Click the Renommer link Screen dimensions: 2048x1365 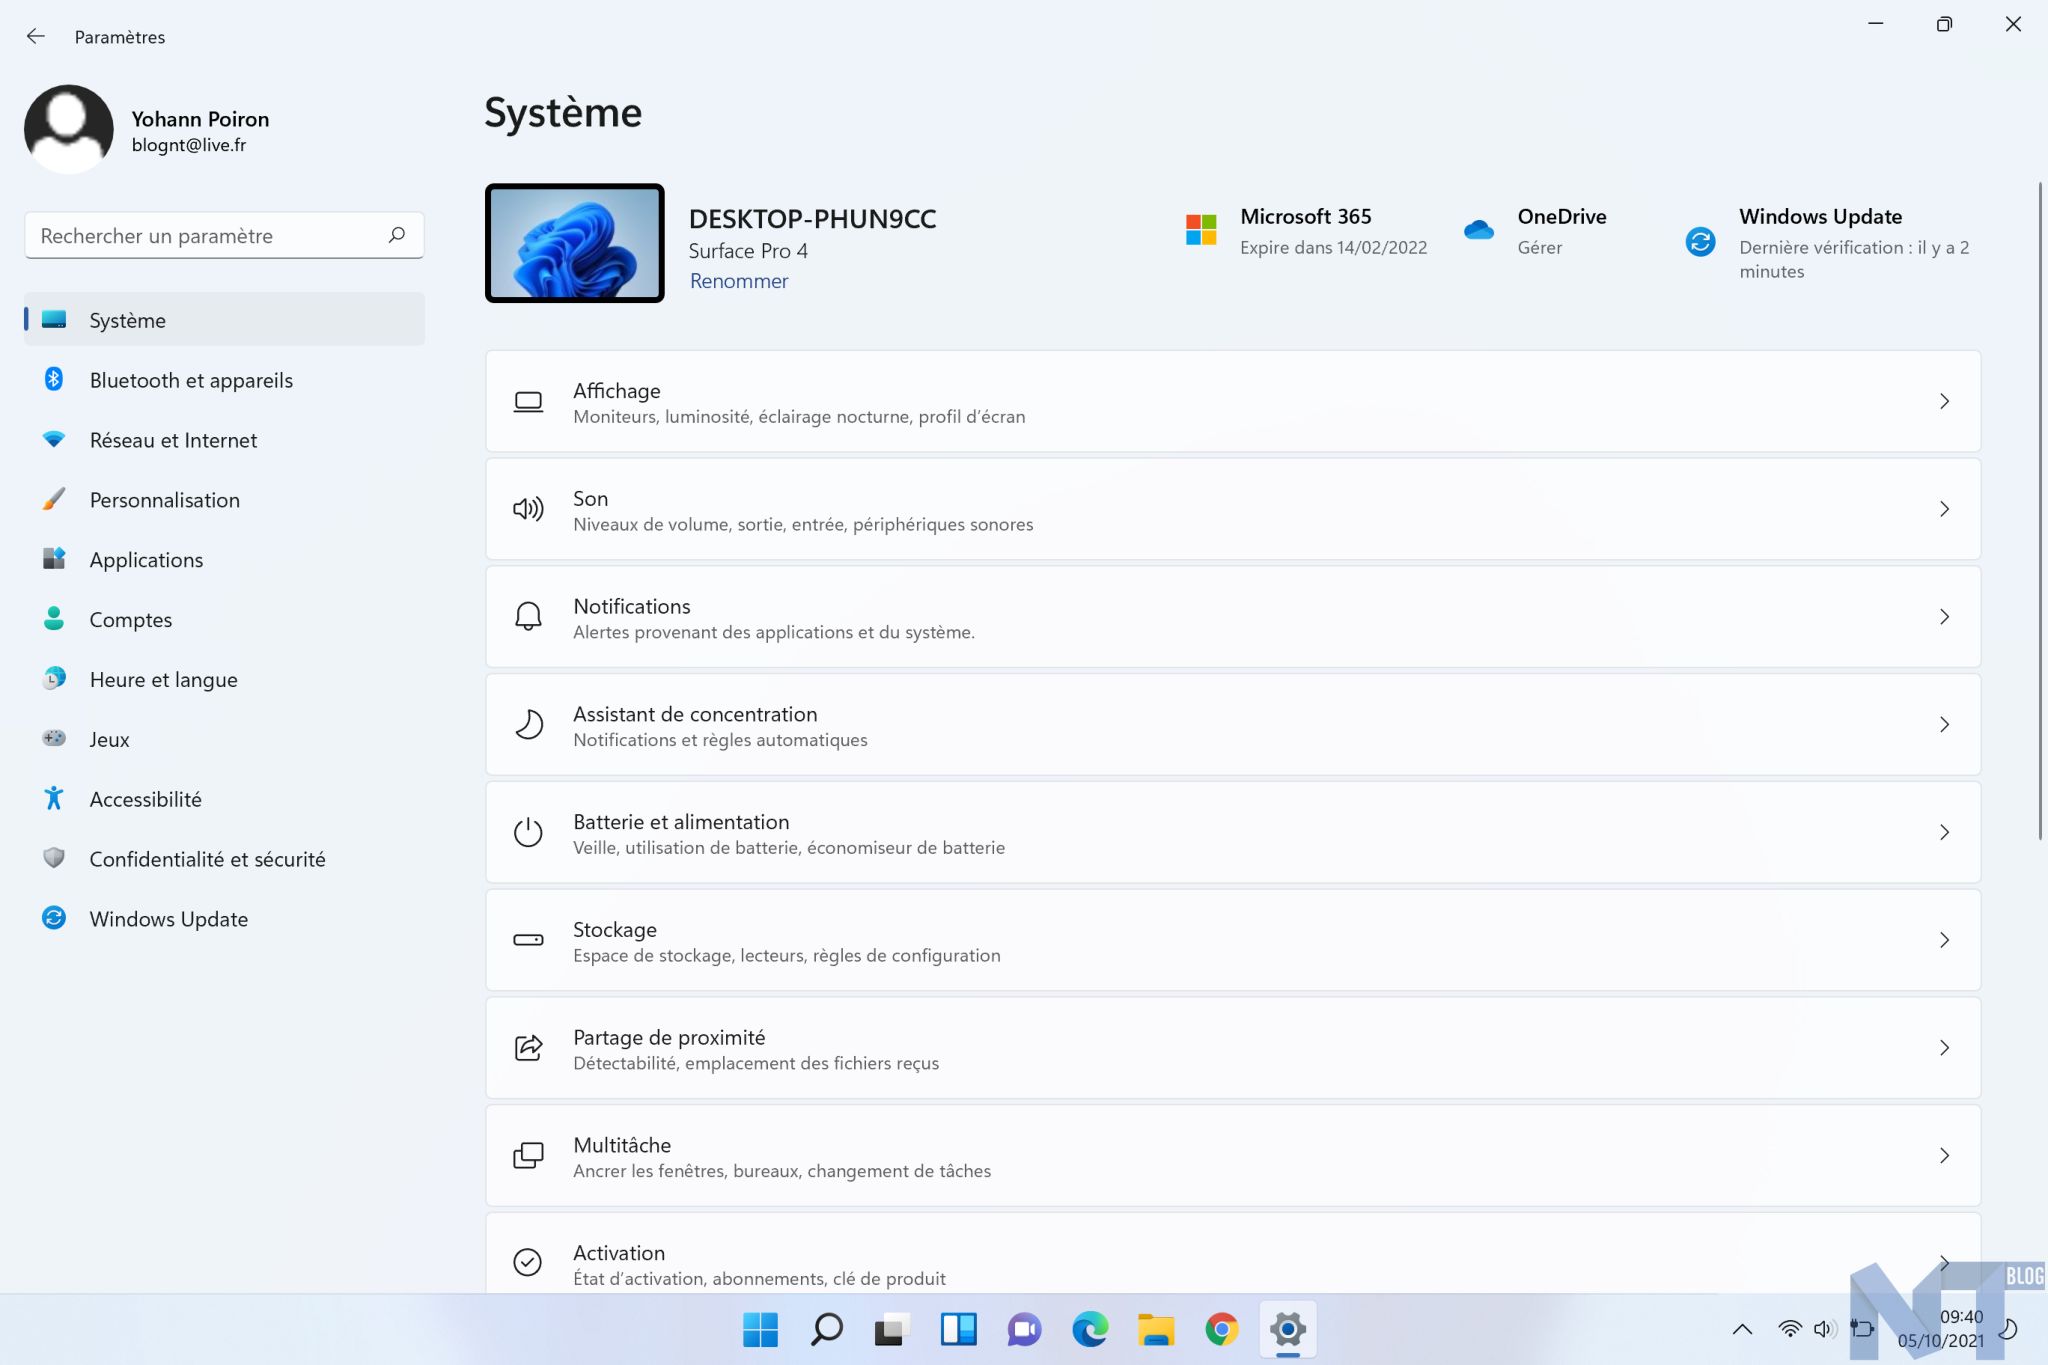pos(739,281)
